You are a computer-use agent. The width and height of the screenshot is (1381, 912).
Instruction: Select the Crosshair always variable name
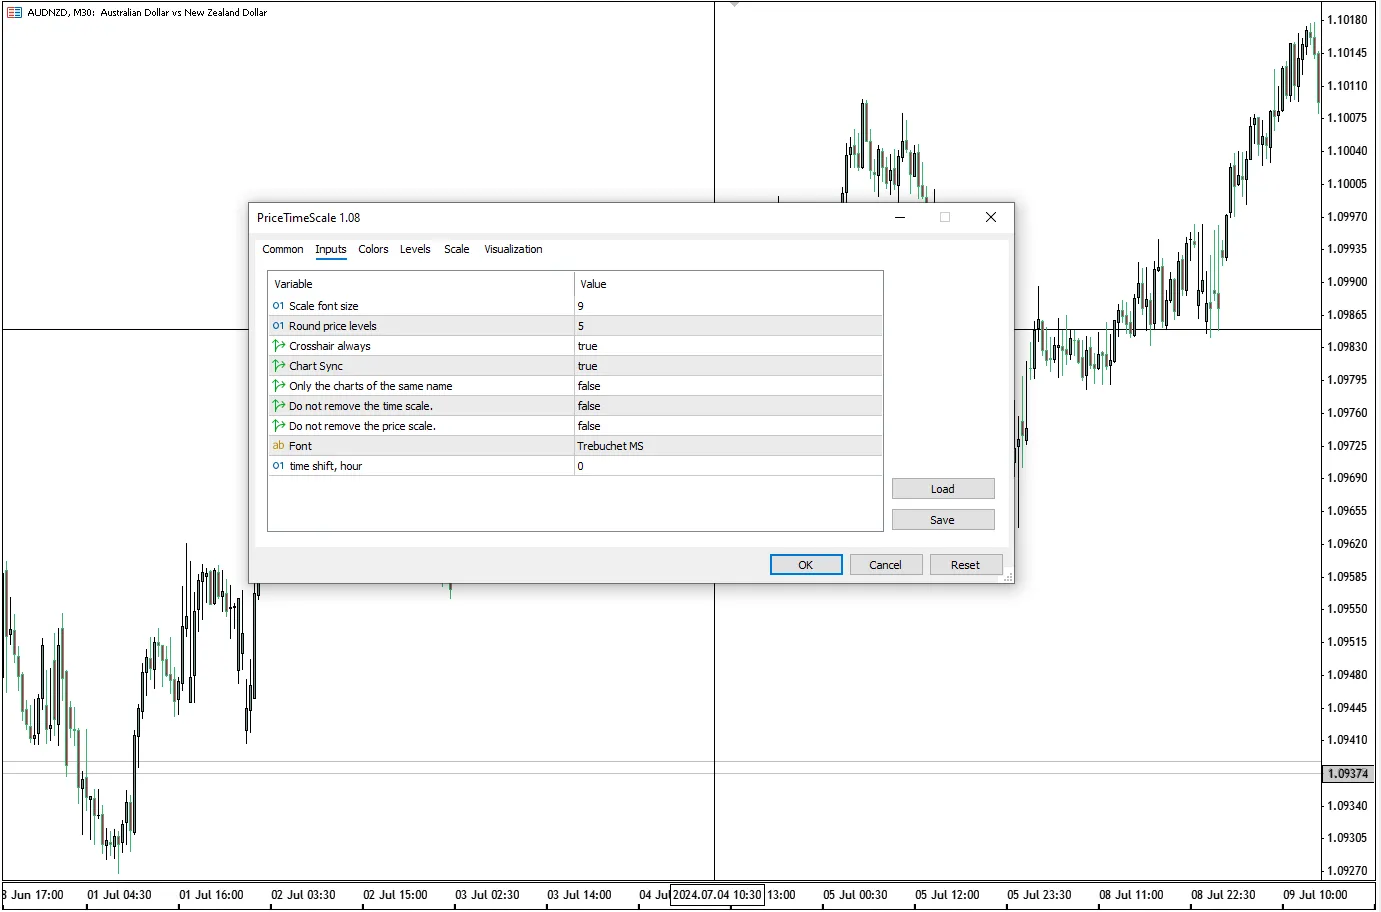(x=330, y=346)
